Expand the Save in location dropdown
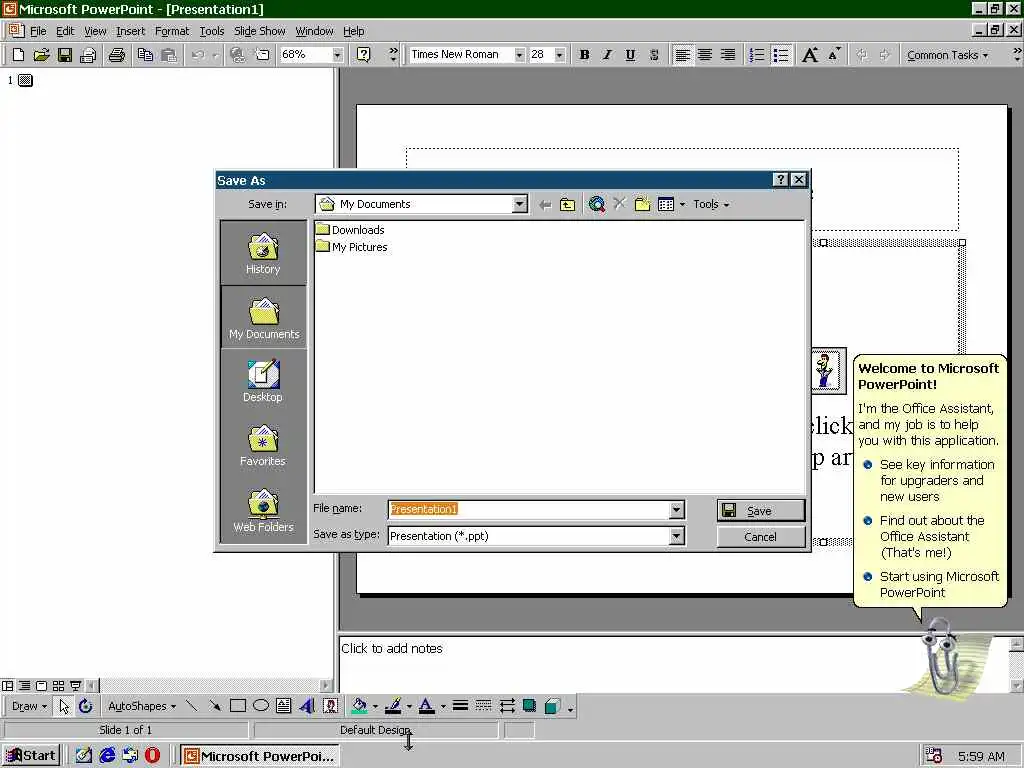Viewport: 1024px width, 768px height. 519,204
